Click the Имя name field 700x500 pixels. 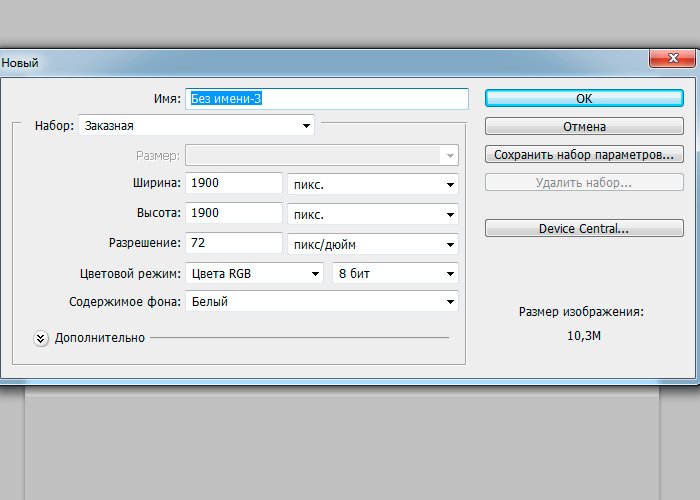tap(327, 99)
